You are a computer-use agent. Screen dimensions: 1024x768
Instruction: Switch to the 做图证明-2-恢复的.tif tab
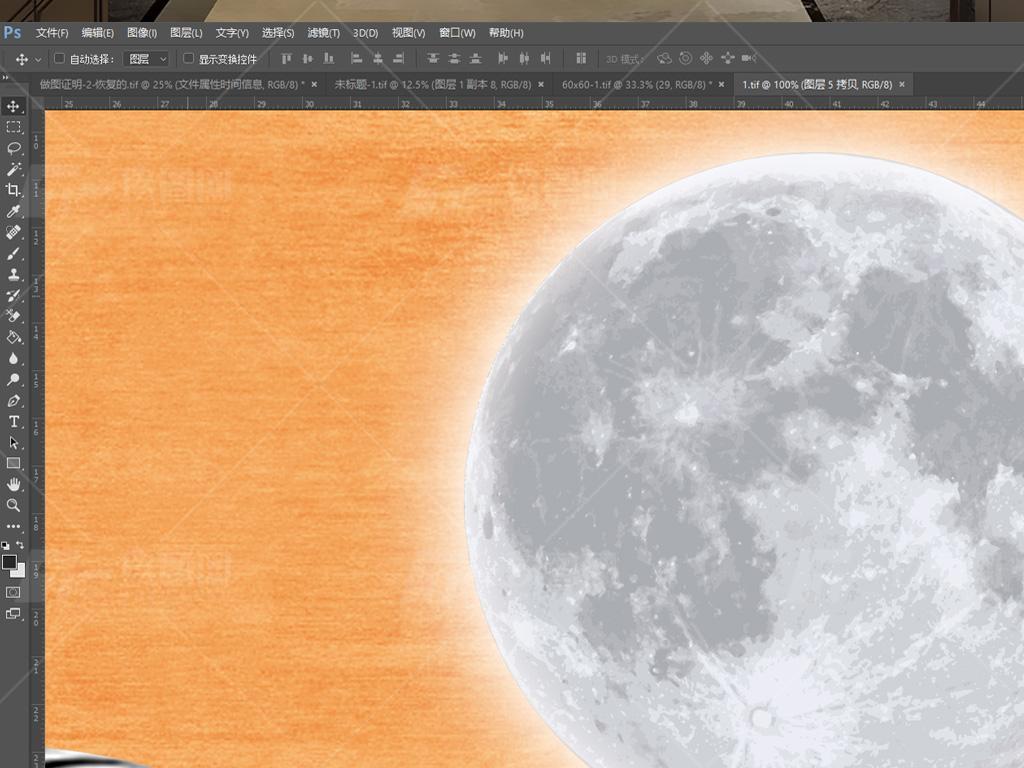tap(172, 84)
